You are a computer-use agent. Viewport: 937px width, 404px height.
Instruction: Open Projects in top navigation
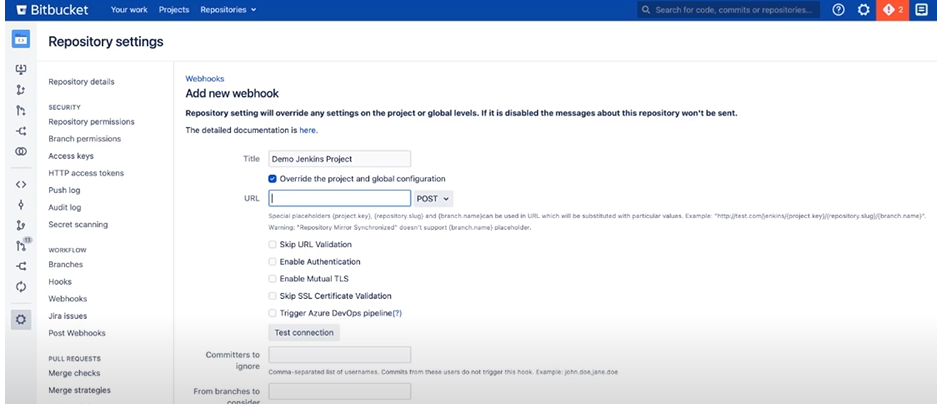(x=174, y=10)
